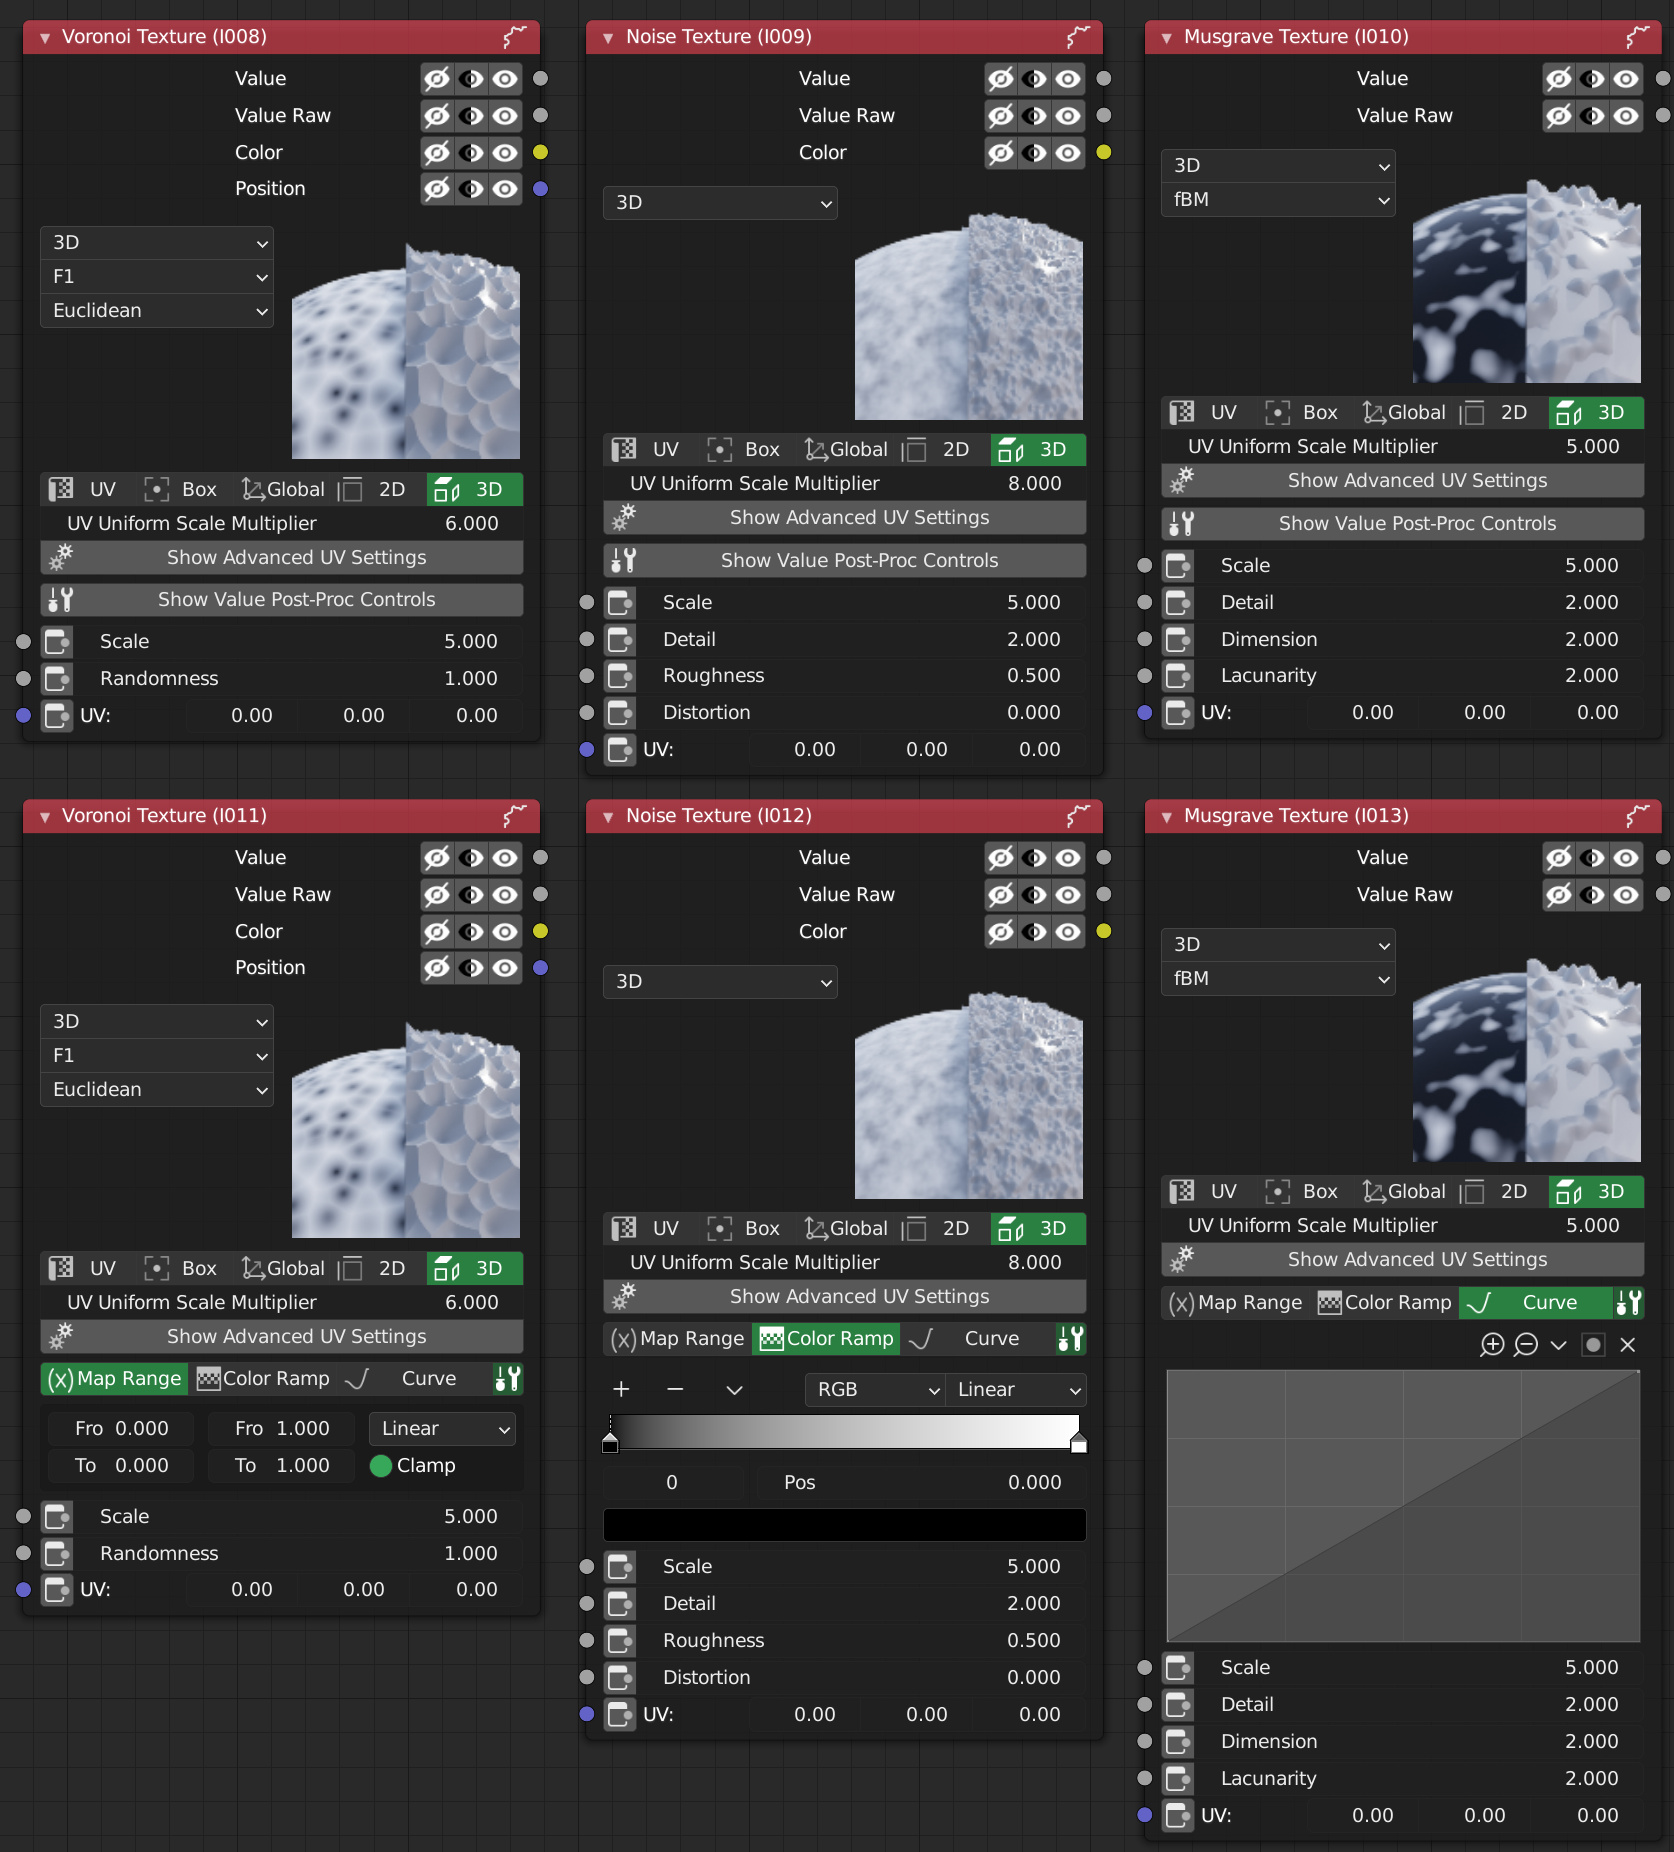This screenshot has width=1674, height=1852.
Task: Collapse the Musgrave Texture (I013) node with its header triangle
Action: pyautogui.click(x=1166, y=817)
